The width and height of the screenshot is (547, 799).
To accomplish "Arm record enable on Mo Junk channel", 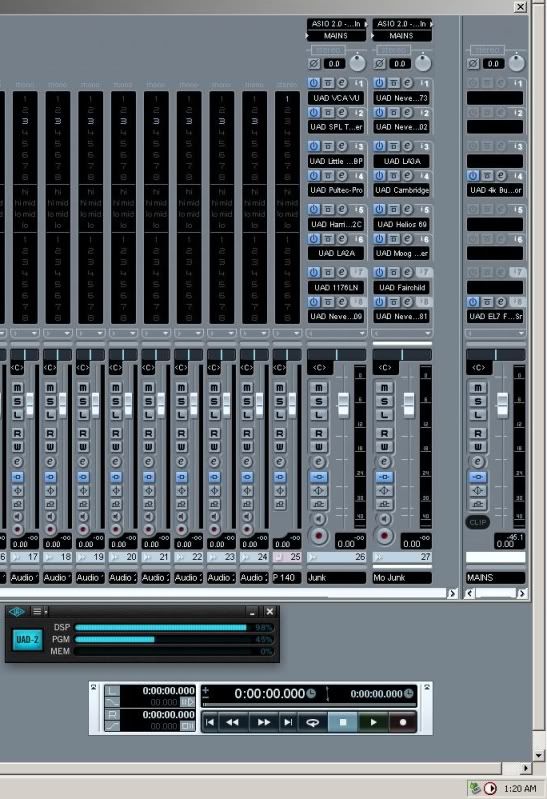I will 384,536.
